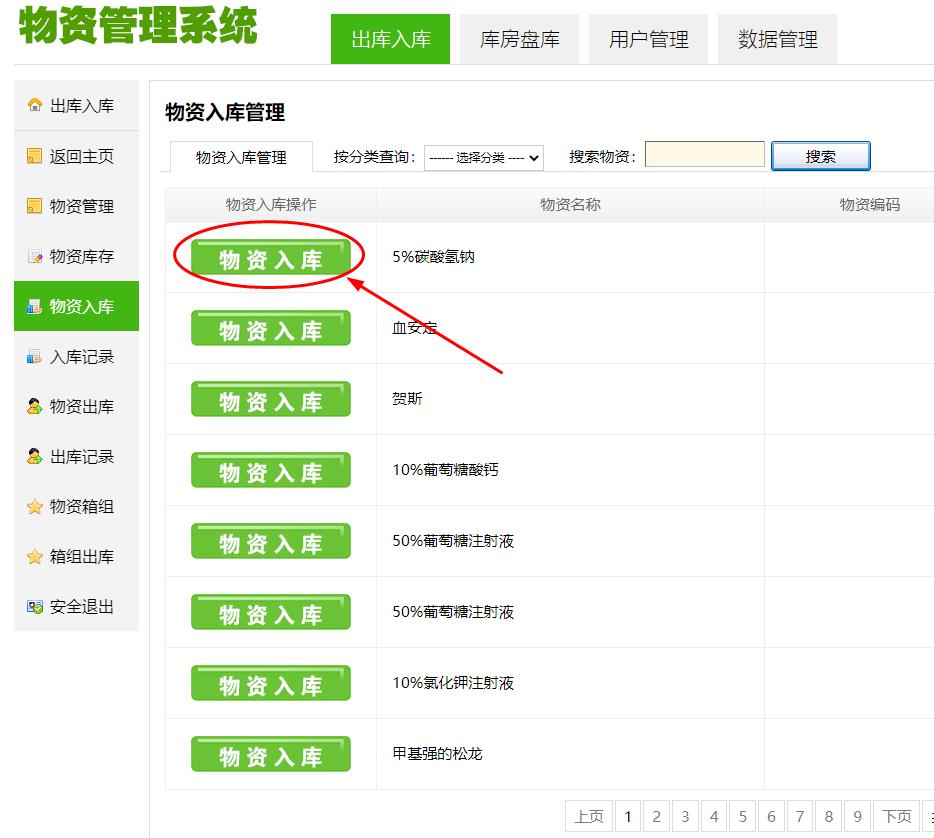Focus the 搜索物资 input field
This screenshot has width=934, height=838.
click(x=705, y=155)
